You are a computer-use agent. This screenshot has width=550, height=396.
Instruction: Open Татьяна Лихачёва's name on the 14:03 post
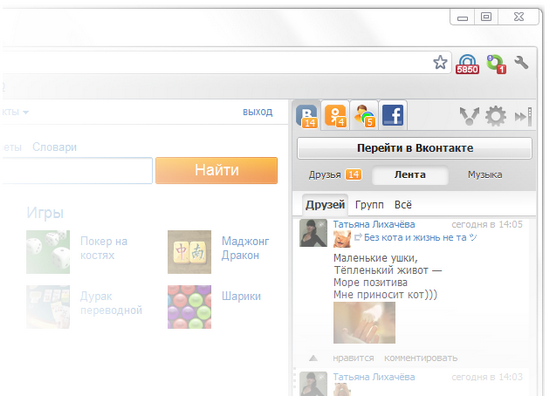click(x=374, y=377)
